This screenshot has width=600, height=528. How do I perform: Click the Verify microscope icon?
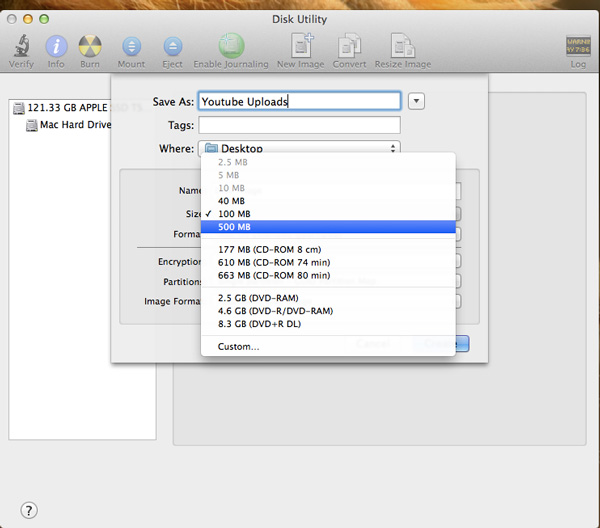click(x=22, y=46)
